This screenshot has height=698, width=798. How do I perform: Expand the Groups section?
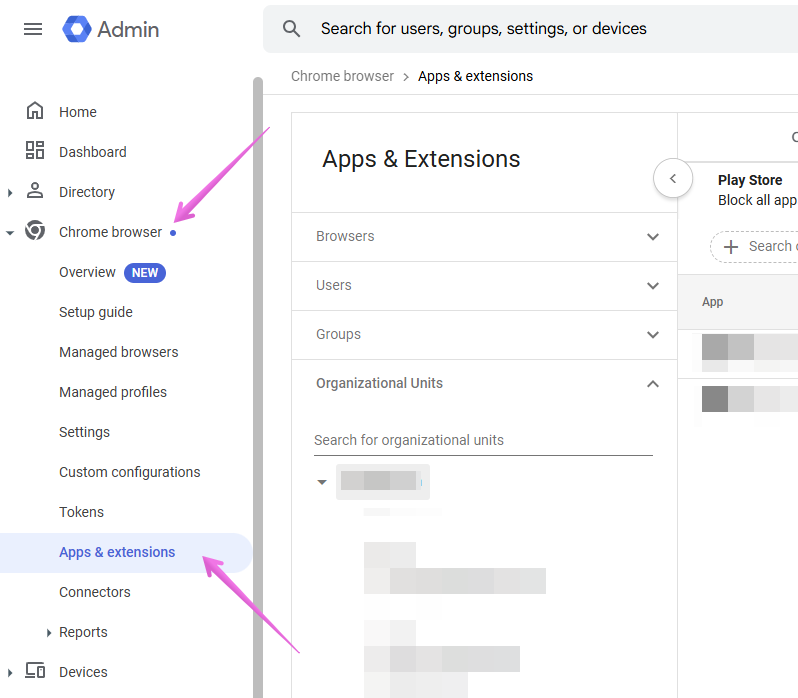(x=653, y=335)
